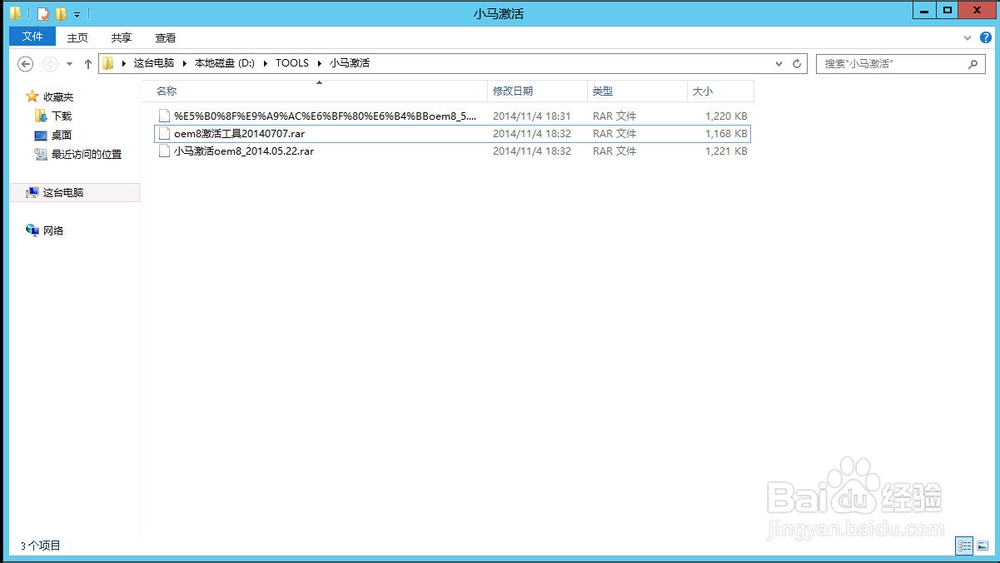
Task: Open Customize Quick Access Toolbar dropdown
Action: pos(77,14)
